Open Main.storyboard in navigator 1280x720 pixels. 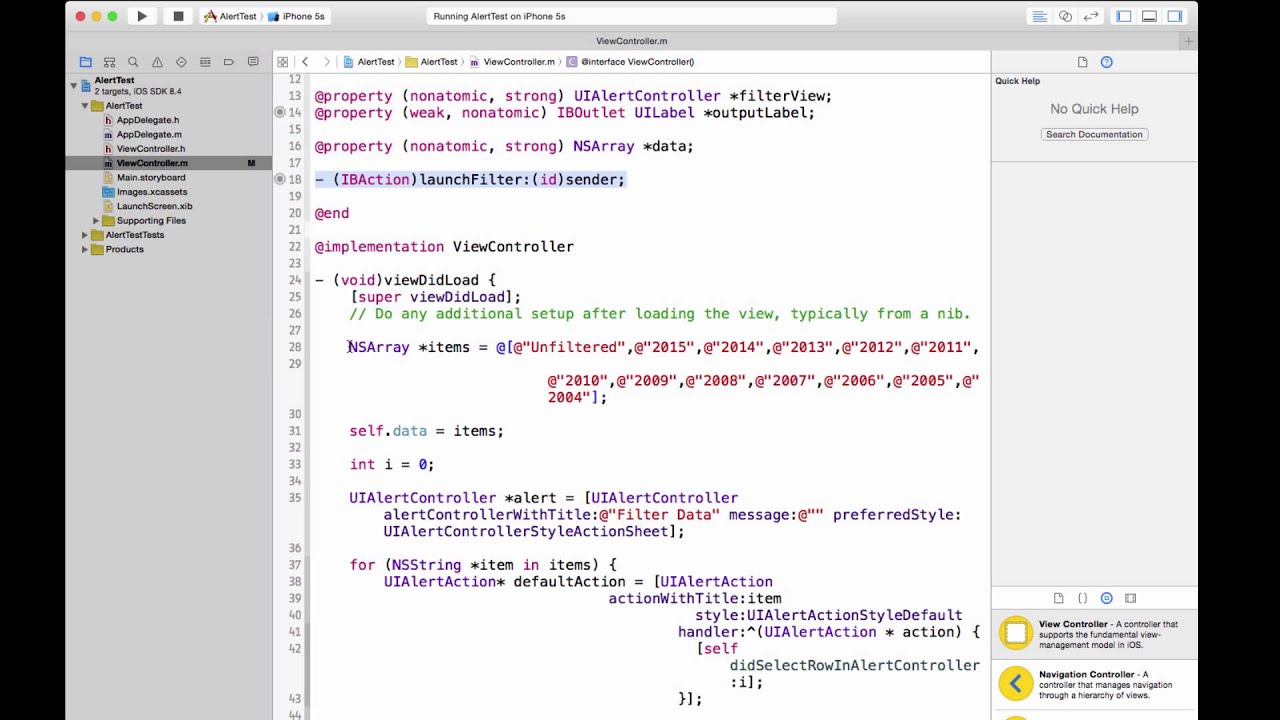[151, 177]
